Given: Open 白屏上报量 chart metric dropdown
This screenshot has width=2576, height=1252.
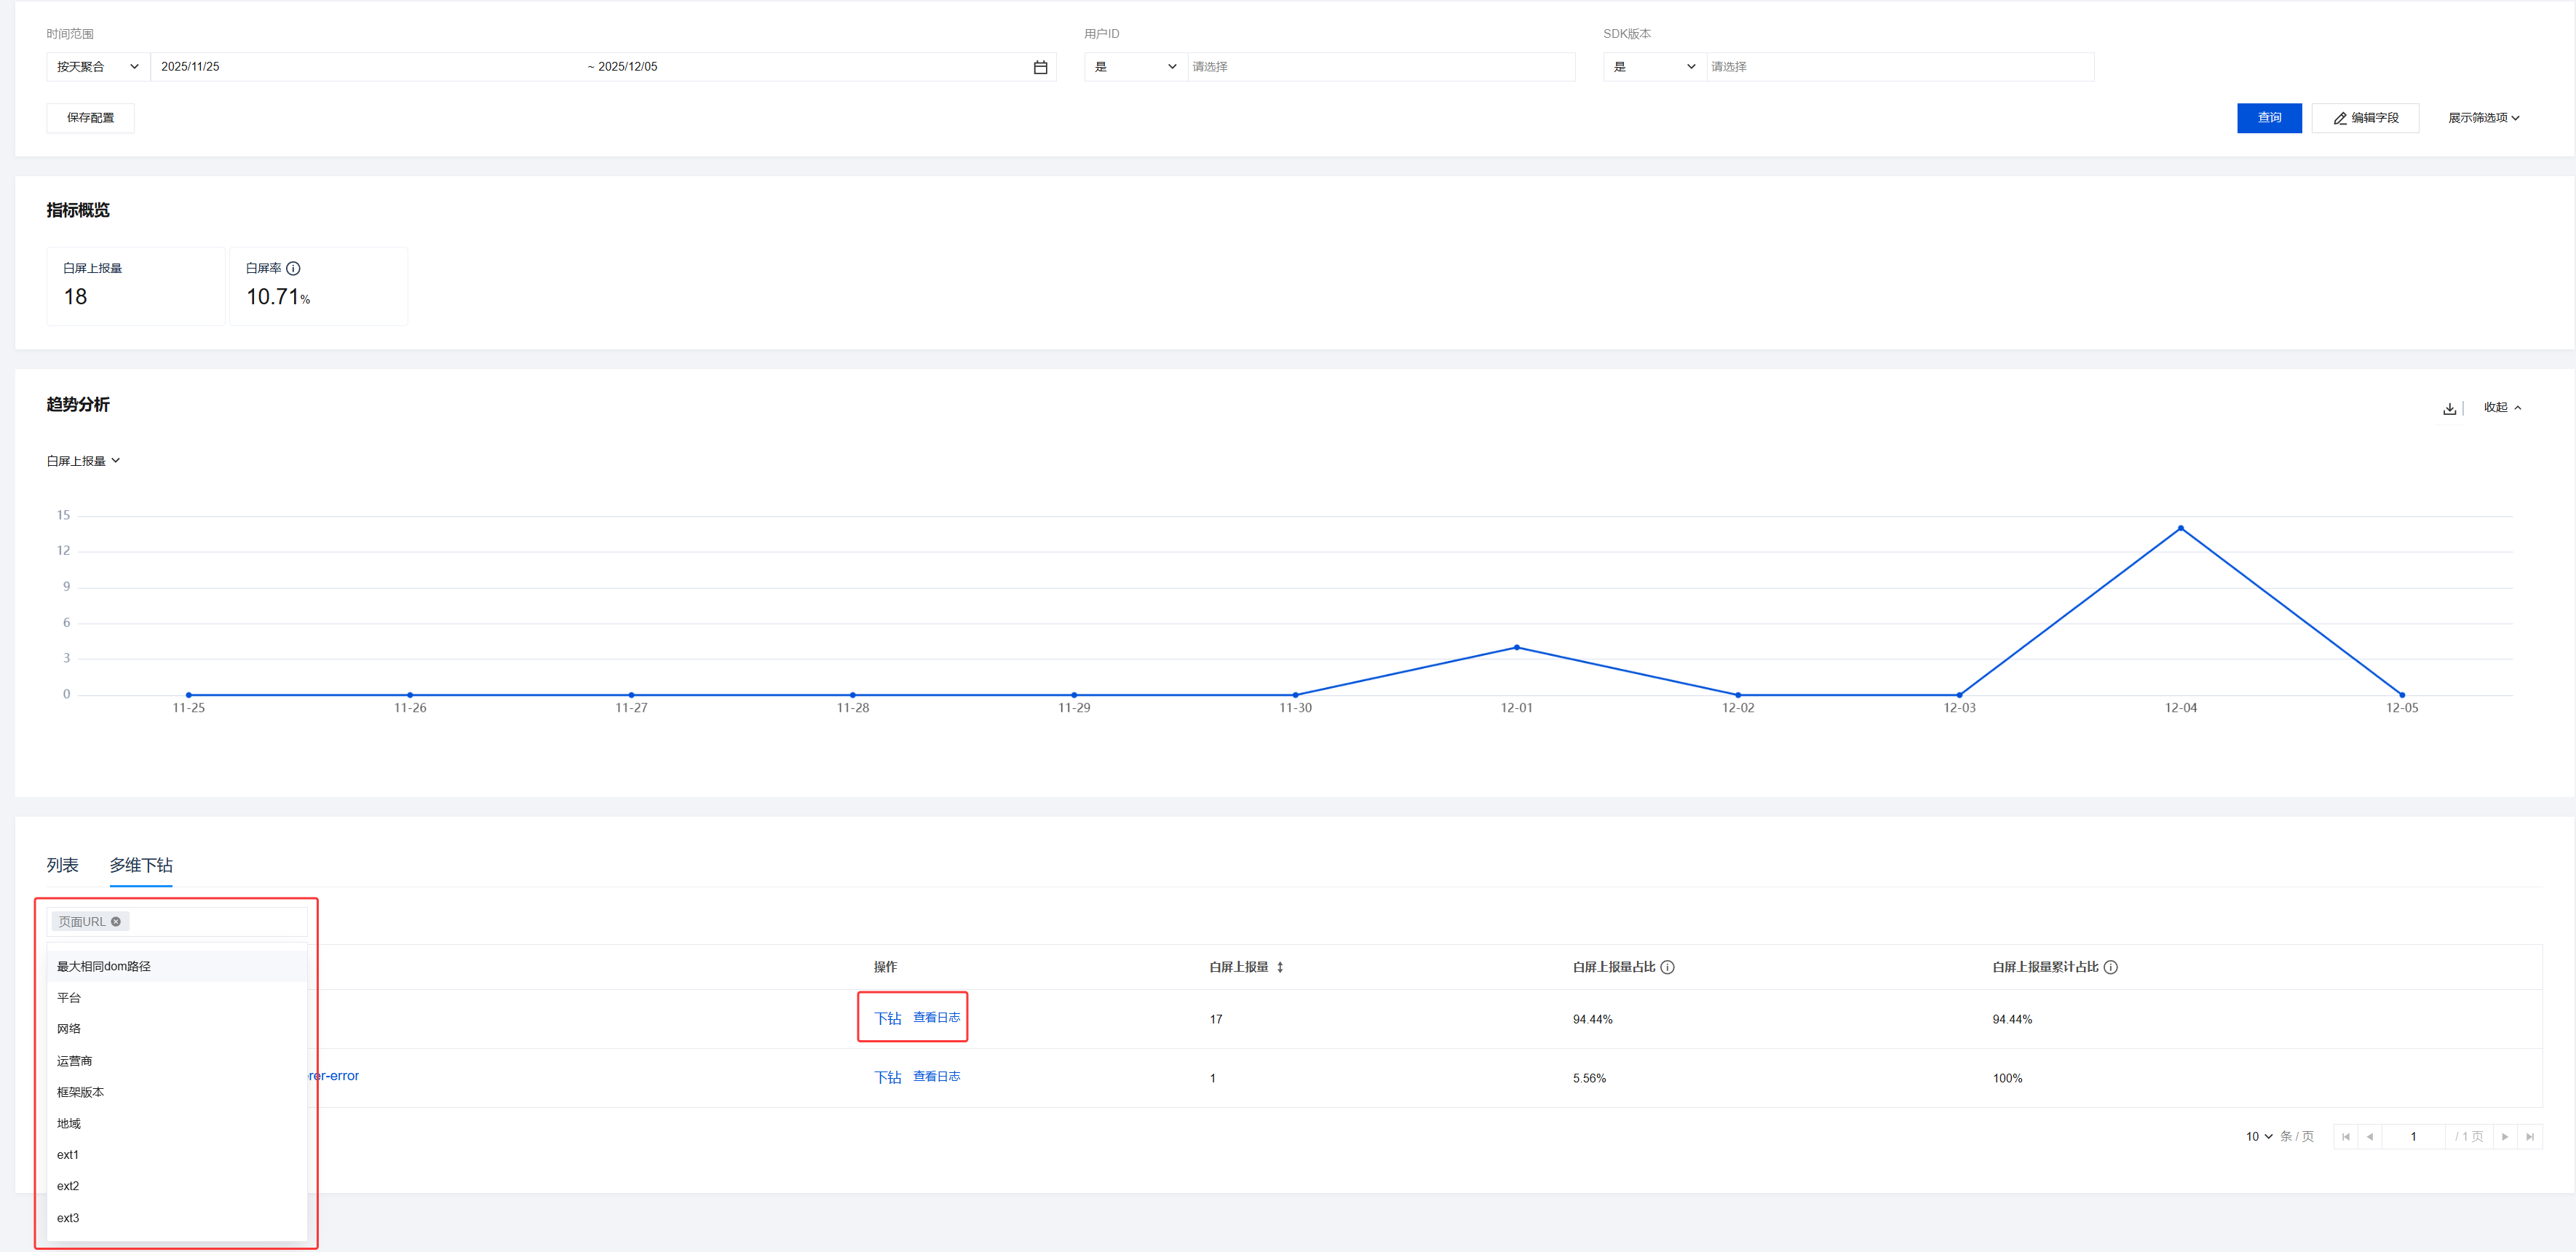Looking at the screenshot, I should [83, 461].
